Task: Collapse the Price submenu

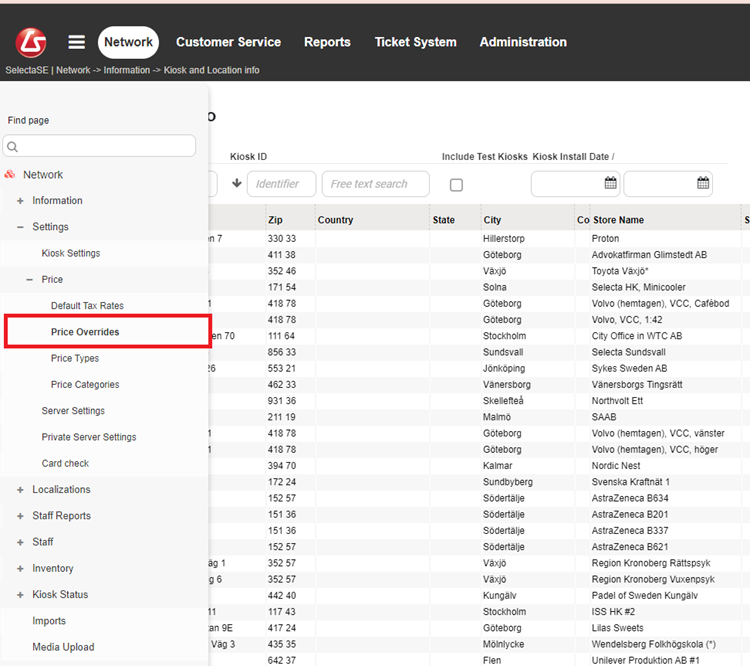Action: point(29,280)
